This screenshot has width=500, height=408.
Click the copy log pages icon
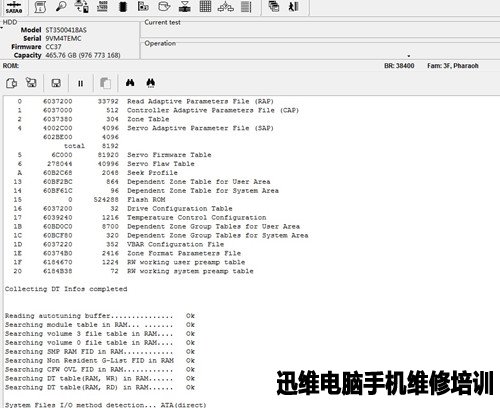tap(105, 83)
